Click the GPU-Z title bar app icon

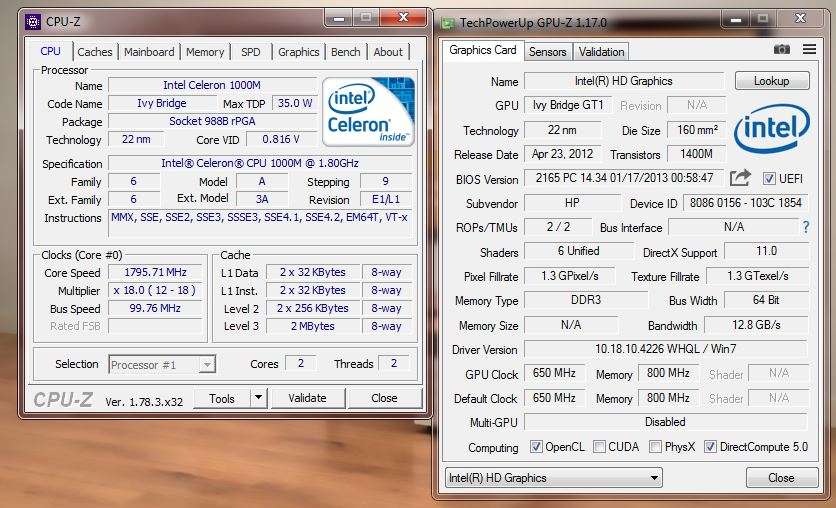[448, 23]
